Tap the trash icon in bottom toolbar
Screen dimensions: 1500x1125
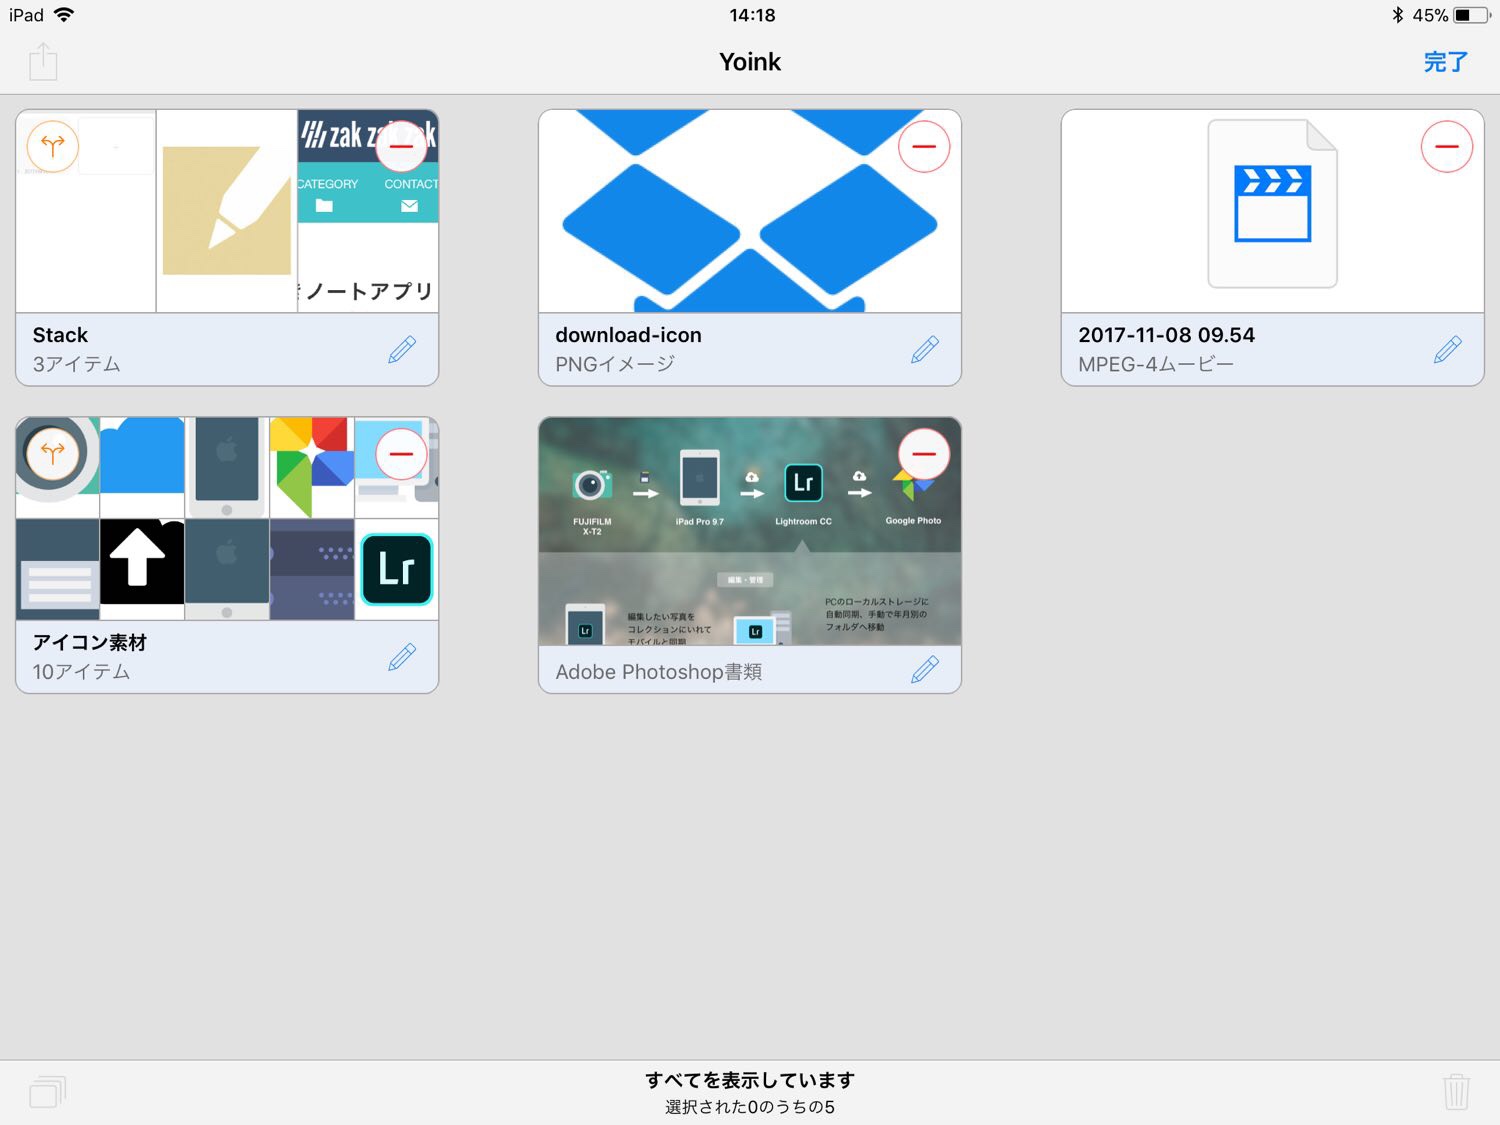(1456, 1091)
